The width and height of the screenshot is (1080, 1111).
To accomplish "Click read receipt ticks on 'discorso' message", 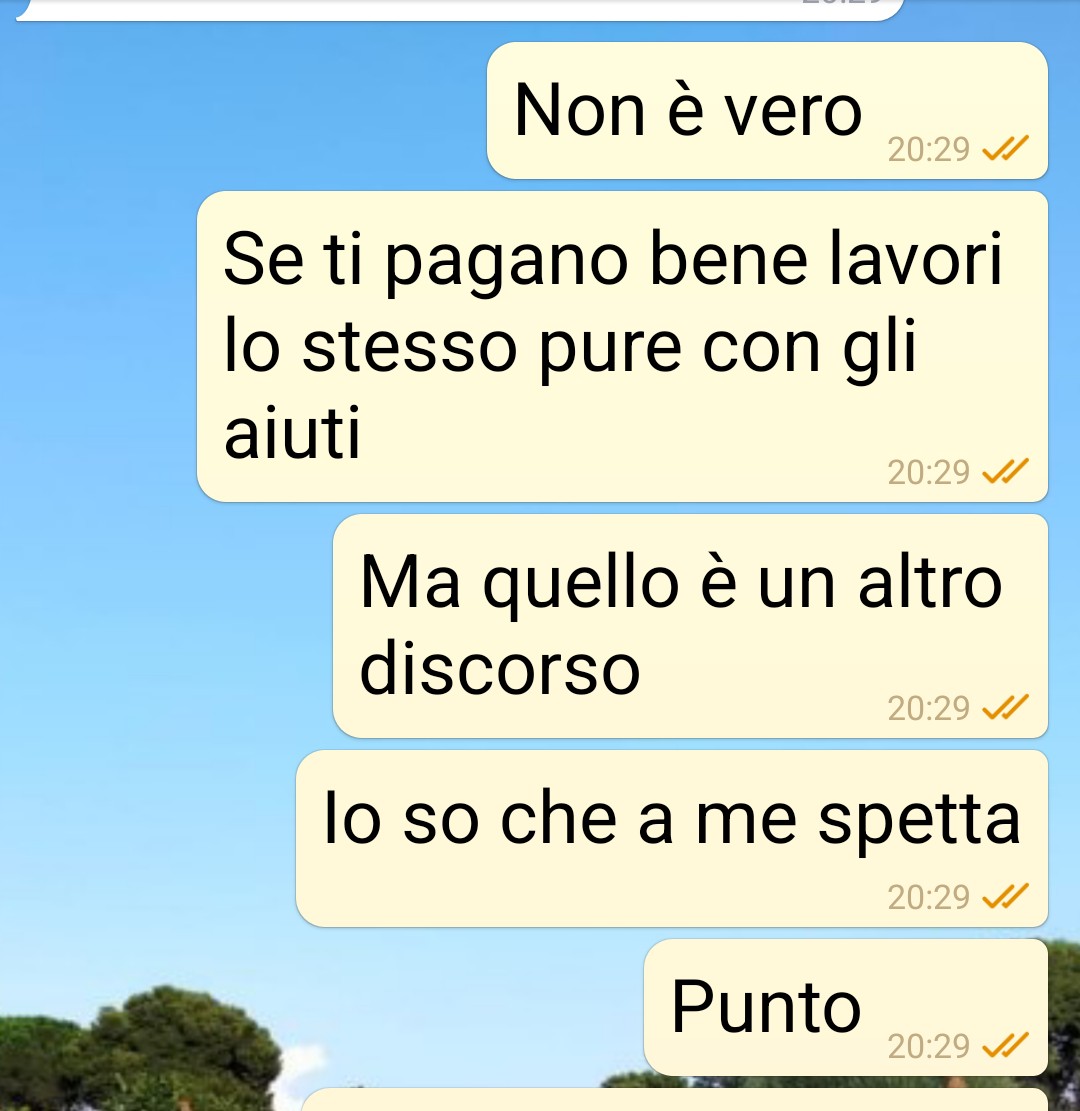I will (1005, 708).
